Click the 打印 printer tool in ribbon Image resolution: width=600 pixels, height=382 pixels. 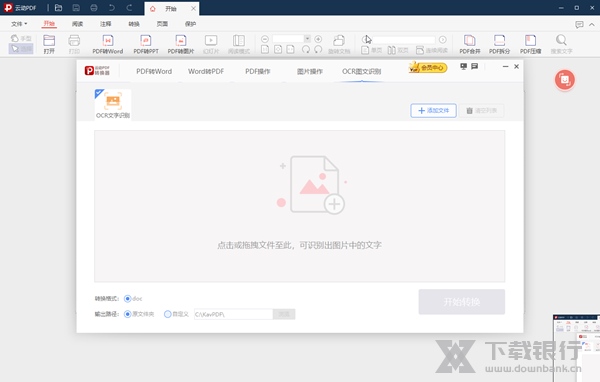coord(74,44)
